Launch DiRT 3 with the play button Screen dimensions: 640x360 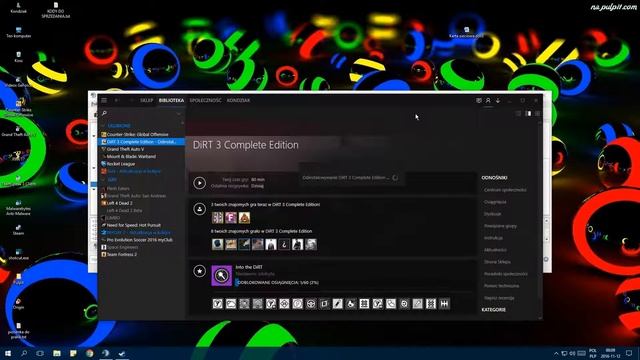(199, 183)
